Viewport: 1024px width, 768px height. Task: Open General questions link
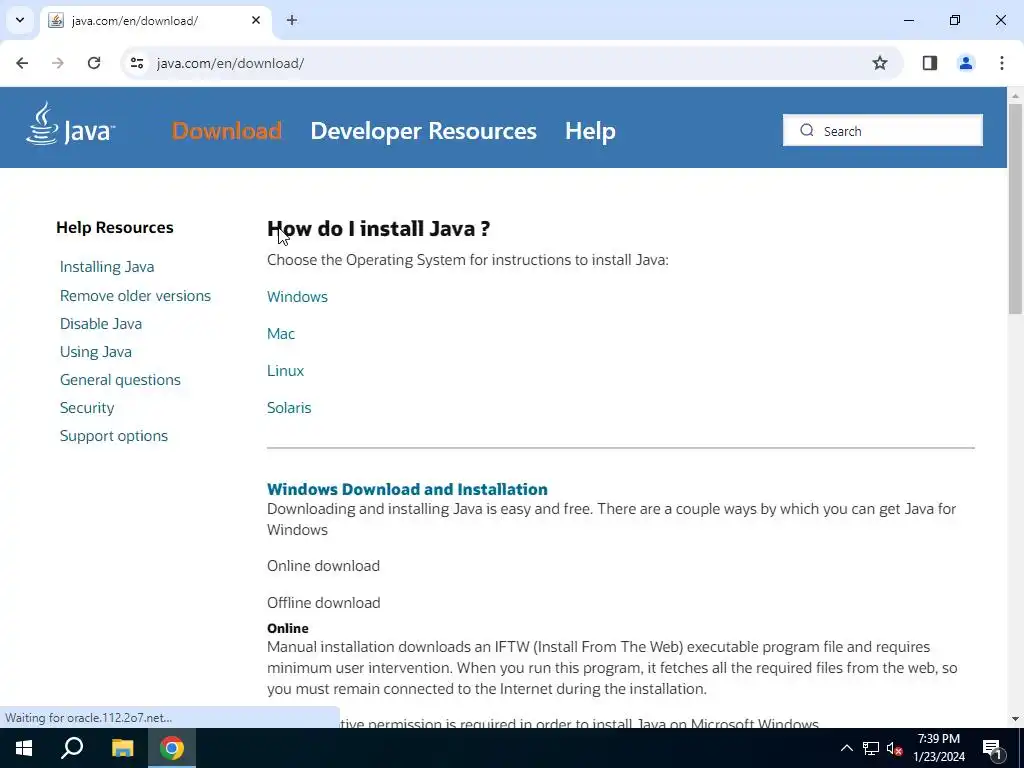[120, 380]
